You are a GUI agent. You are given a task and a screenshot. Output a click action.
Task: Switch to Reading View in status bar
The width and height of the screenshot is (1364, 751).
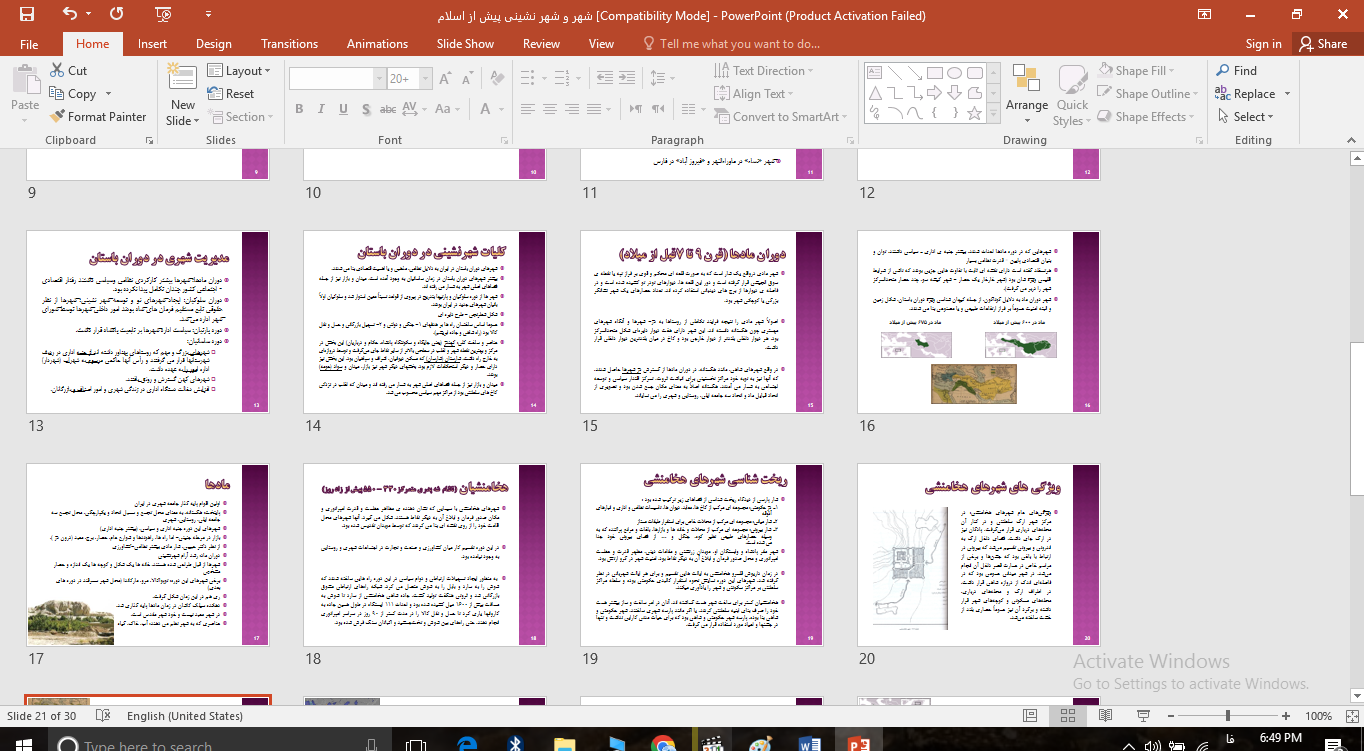[x=1105, y=716]
